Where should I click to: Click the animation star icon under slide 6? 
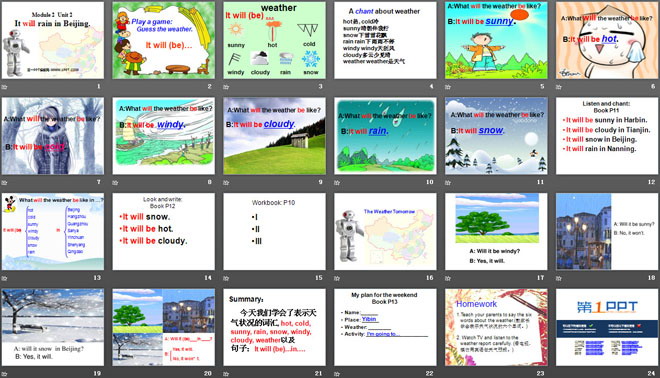[559, 87]
